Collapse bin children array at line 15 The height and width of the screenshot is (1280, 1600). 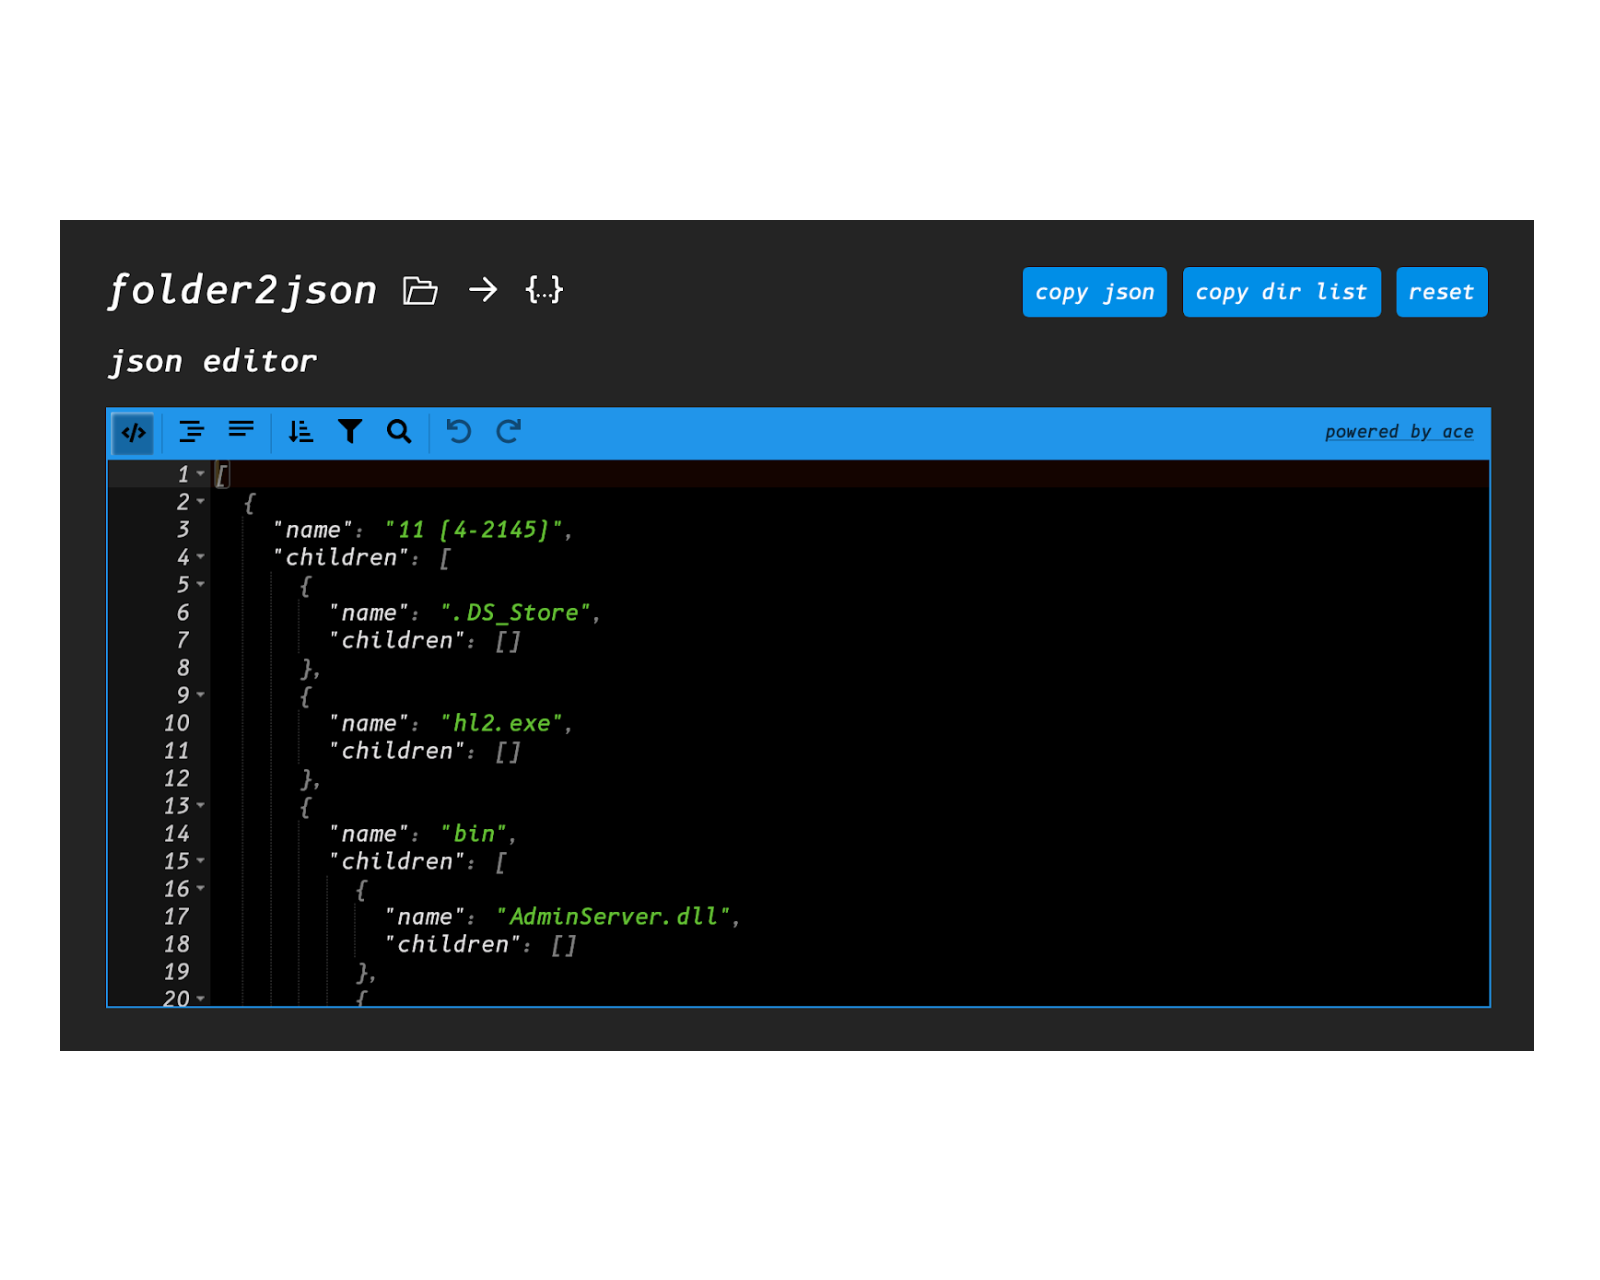[x=201, y=861]
